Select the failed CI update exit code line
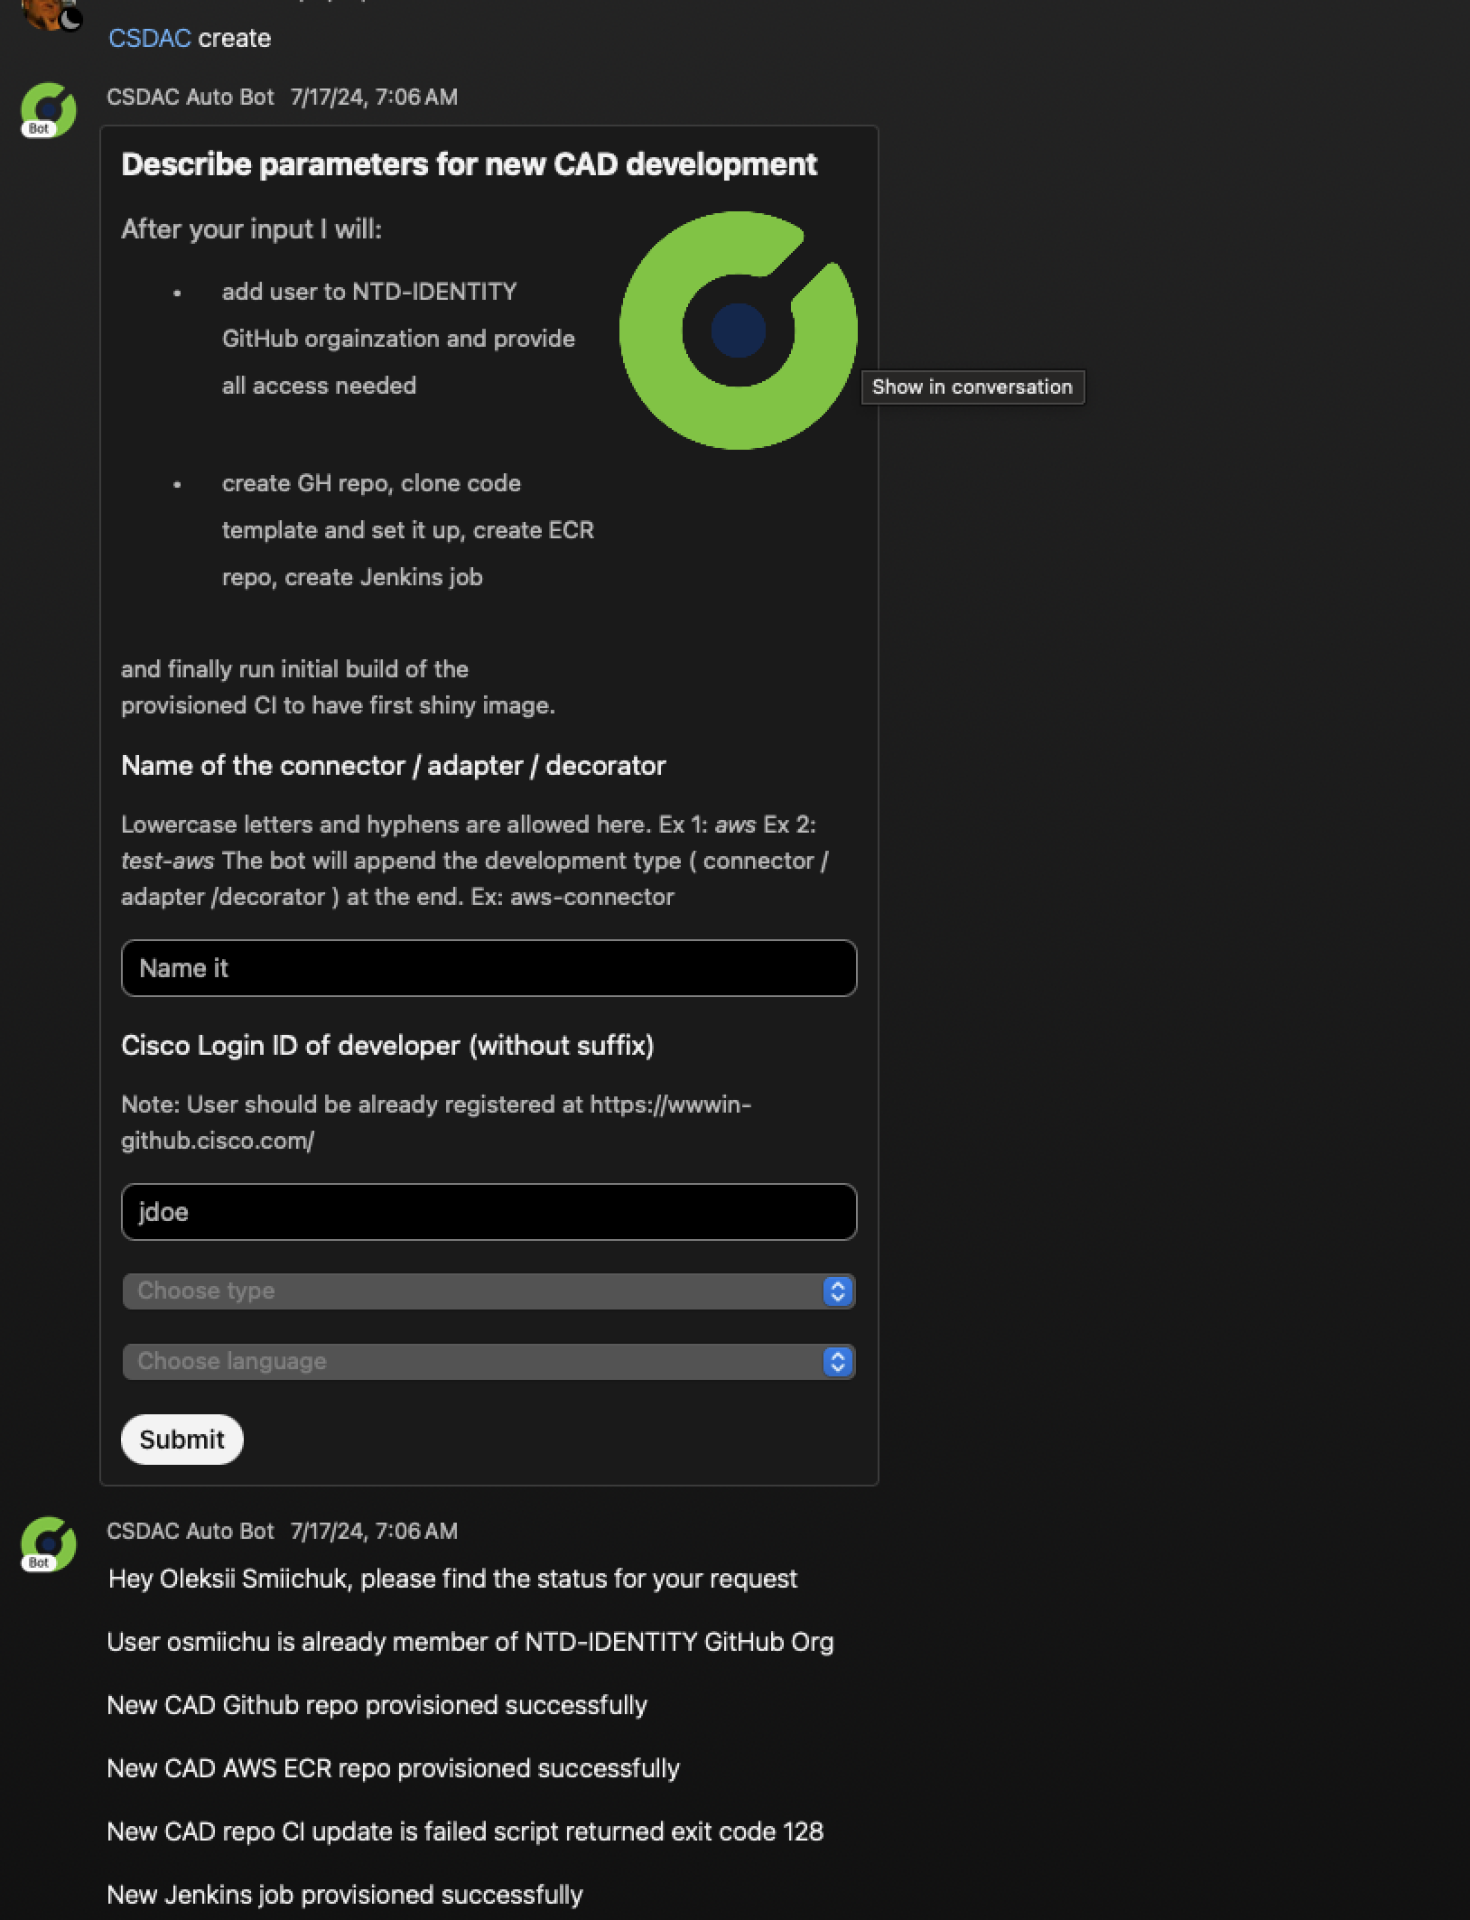This screenshot has height=1920, width=1470. click(465, 1831)
